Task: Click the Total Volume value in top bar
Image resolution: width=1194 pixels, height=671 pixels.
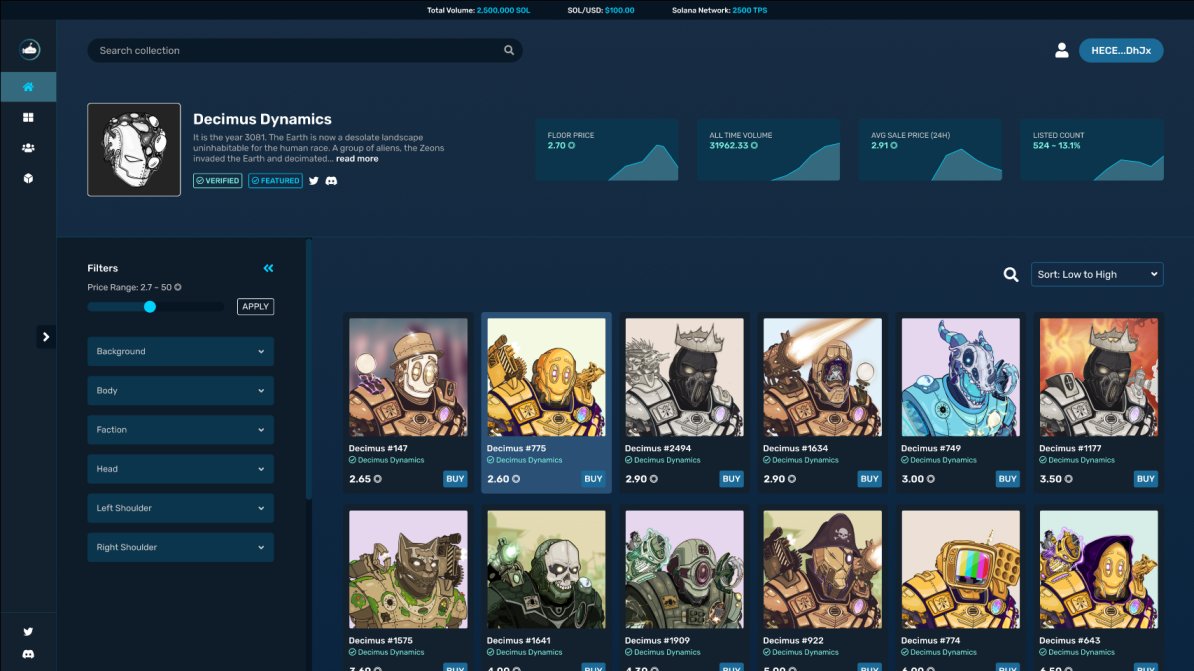Action: tap(503, 11)
